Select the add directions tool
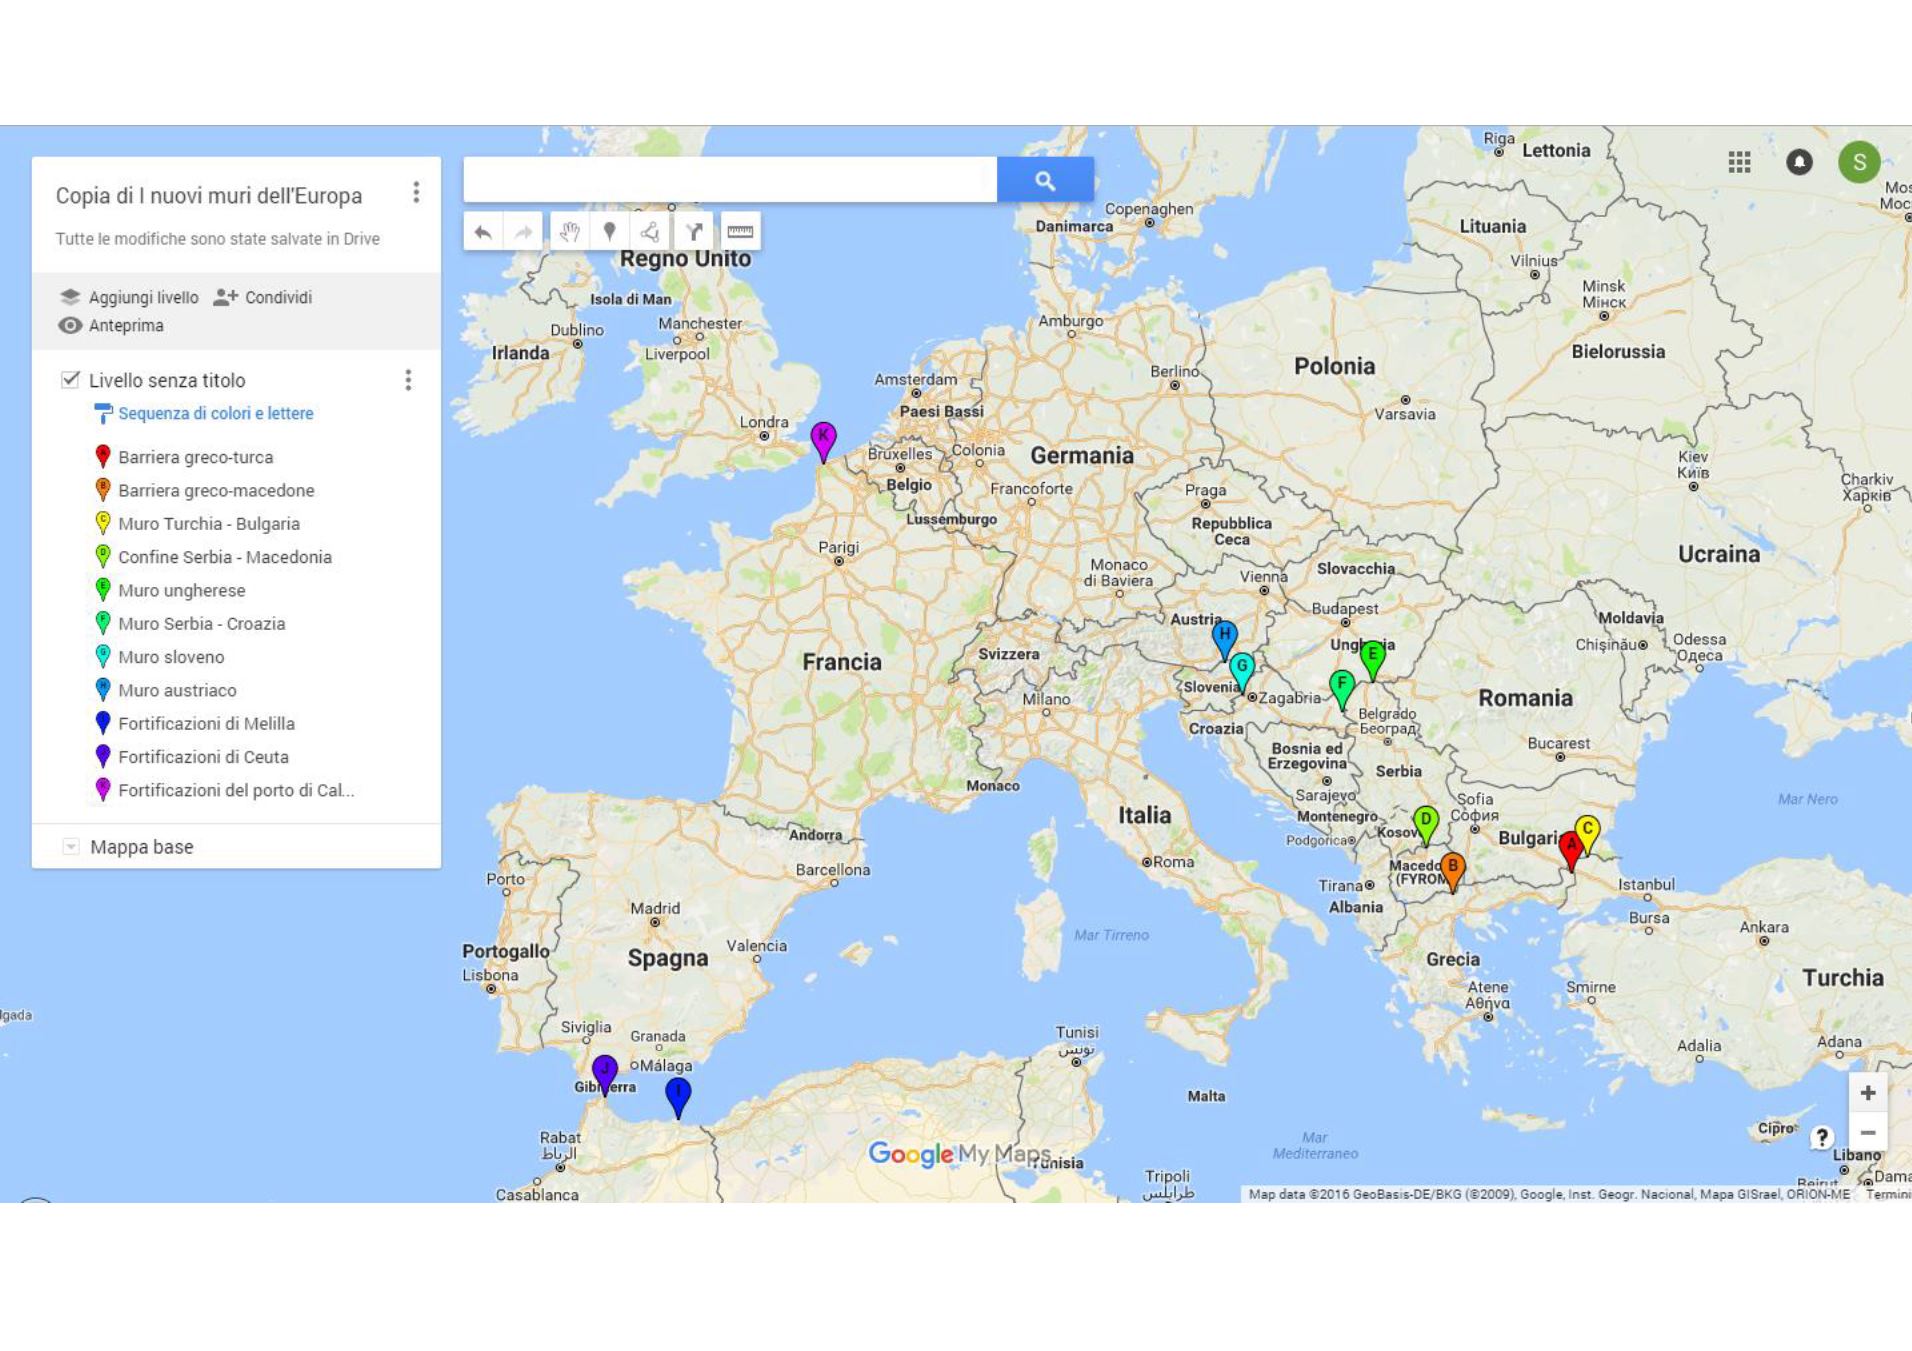The image size is (1912, 1351). [x=694, y=232]
